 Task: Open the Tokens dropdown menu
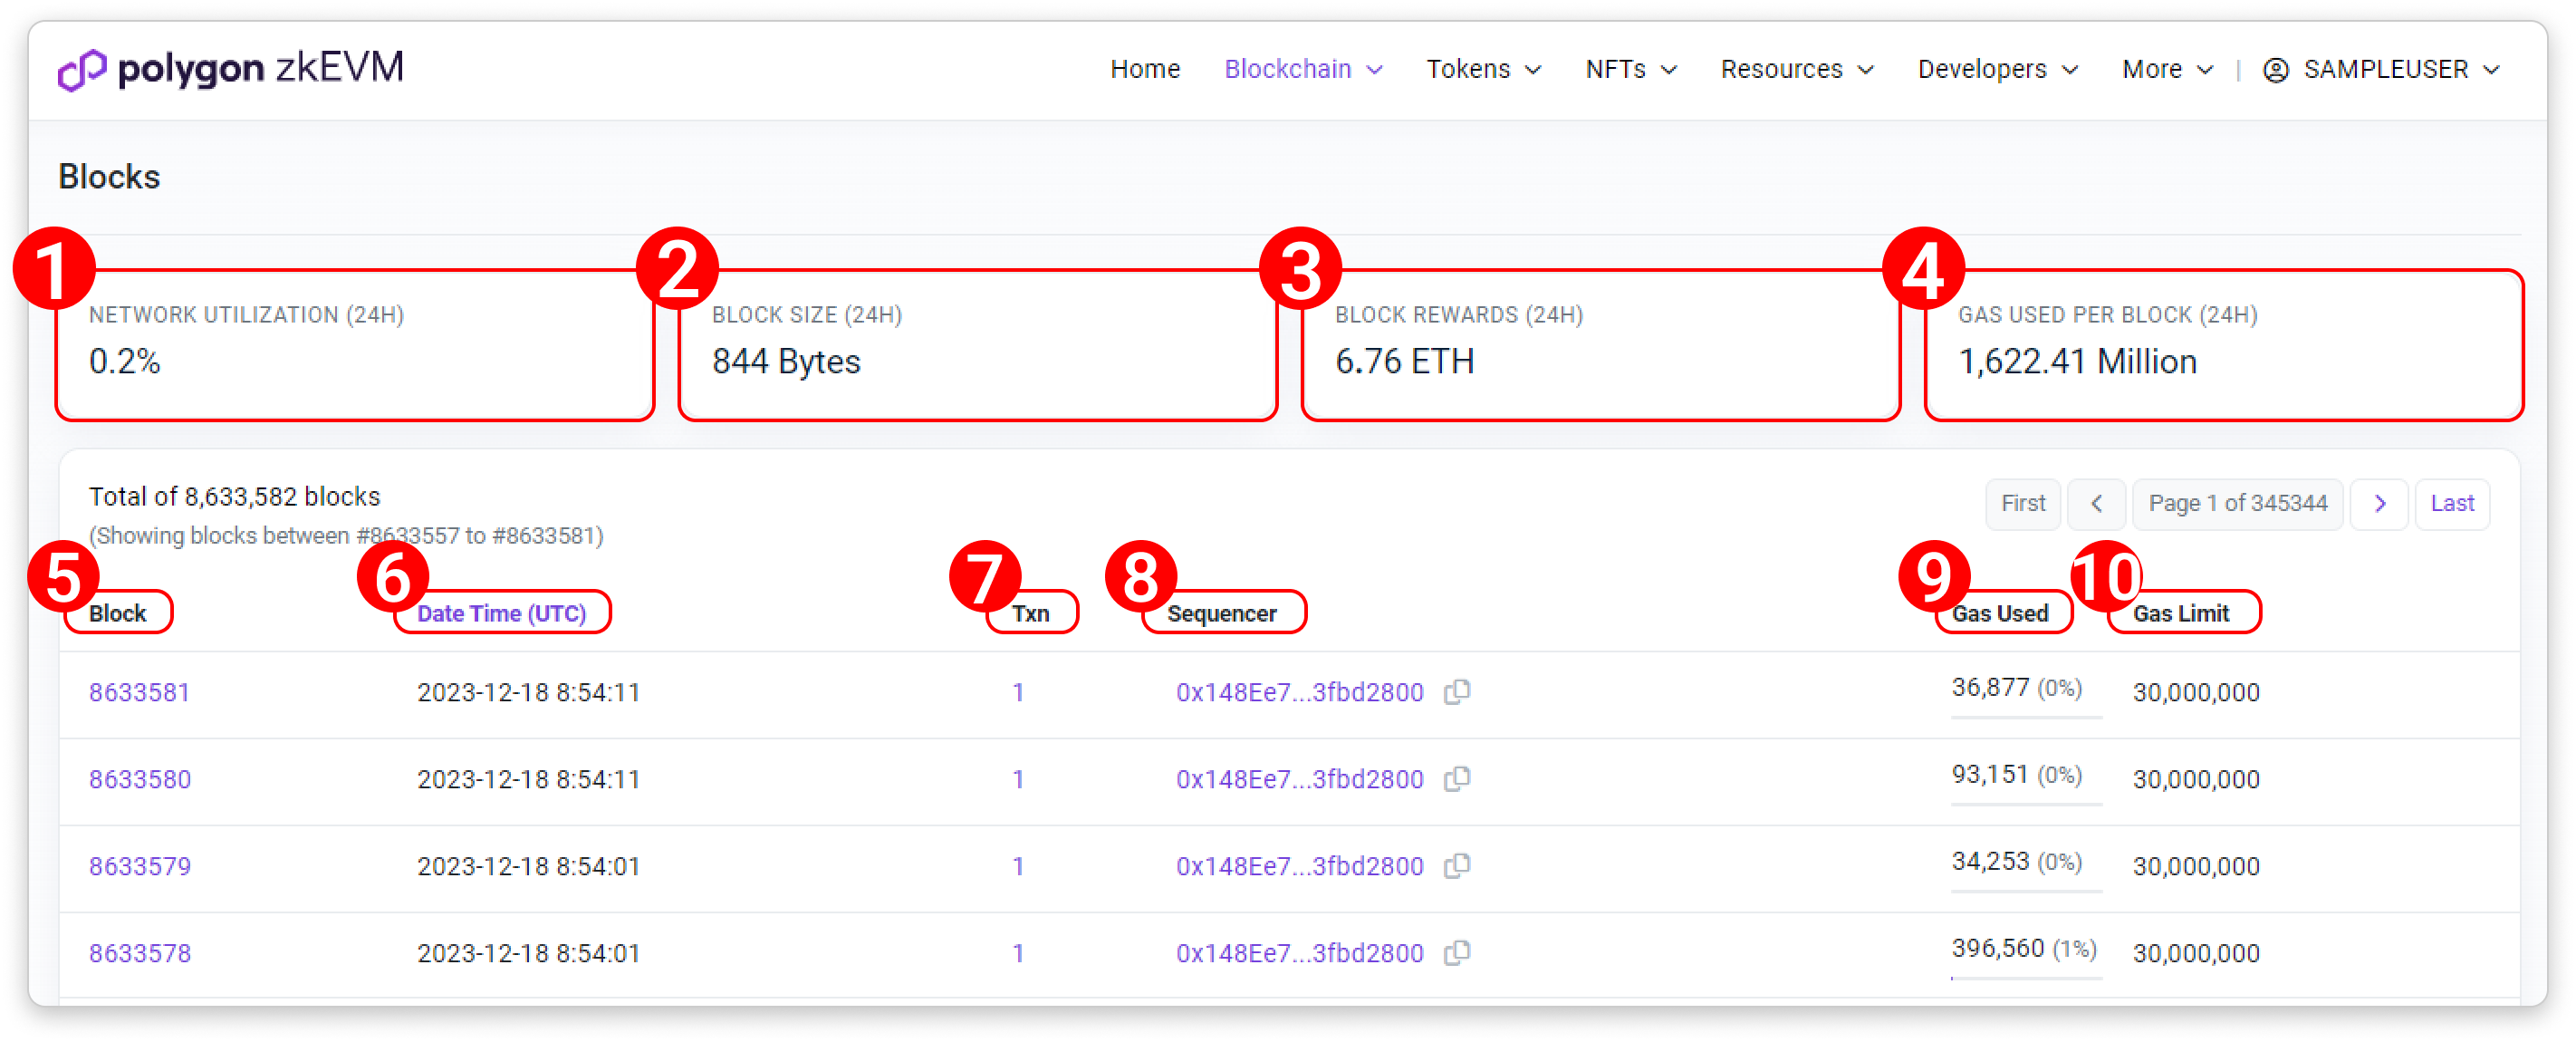tap(1483, 69)
